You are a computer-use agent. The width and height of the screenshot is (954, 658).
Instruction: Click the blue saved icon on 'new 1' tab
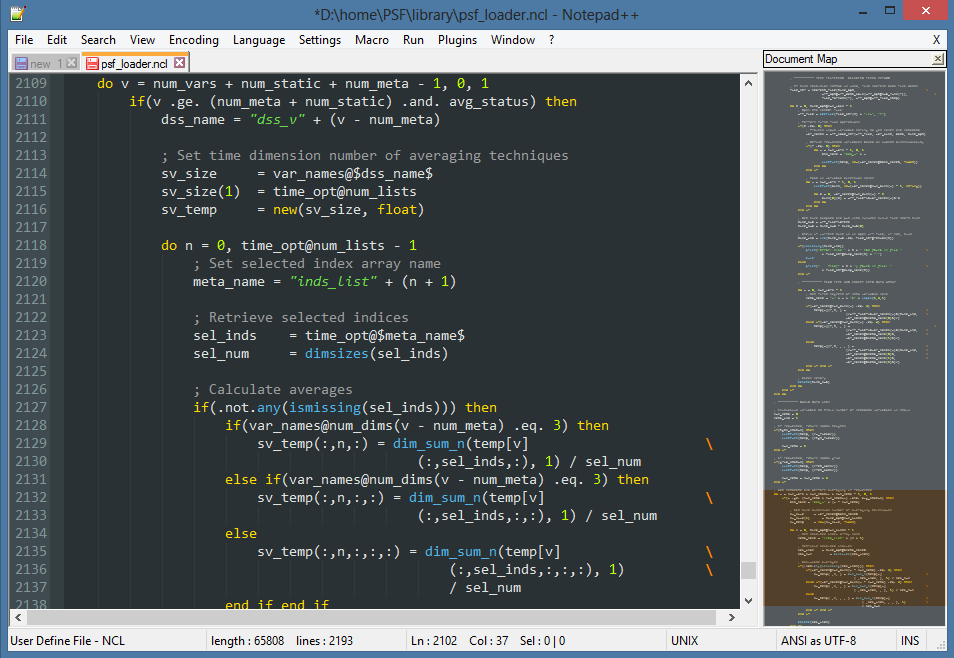coord(20,63)
